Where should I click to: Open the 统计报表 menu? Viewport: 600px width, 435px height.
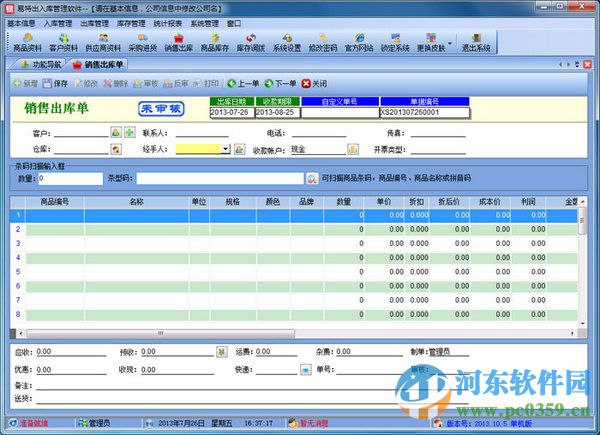coord(168,23)
